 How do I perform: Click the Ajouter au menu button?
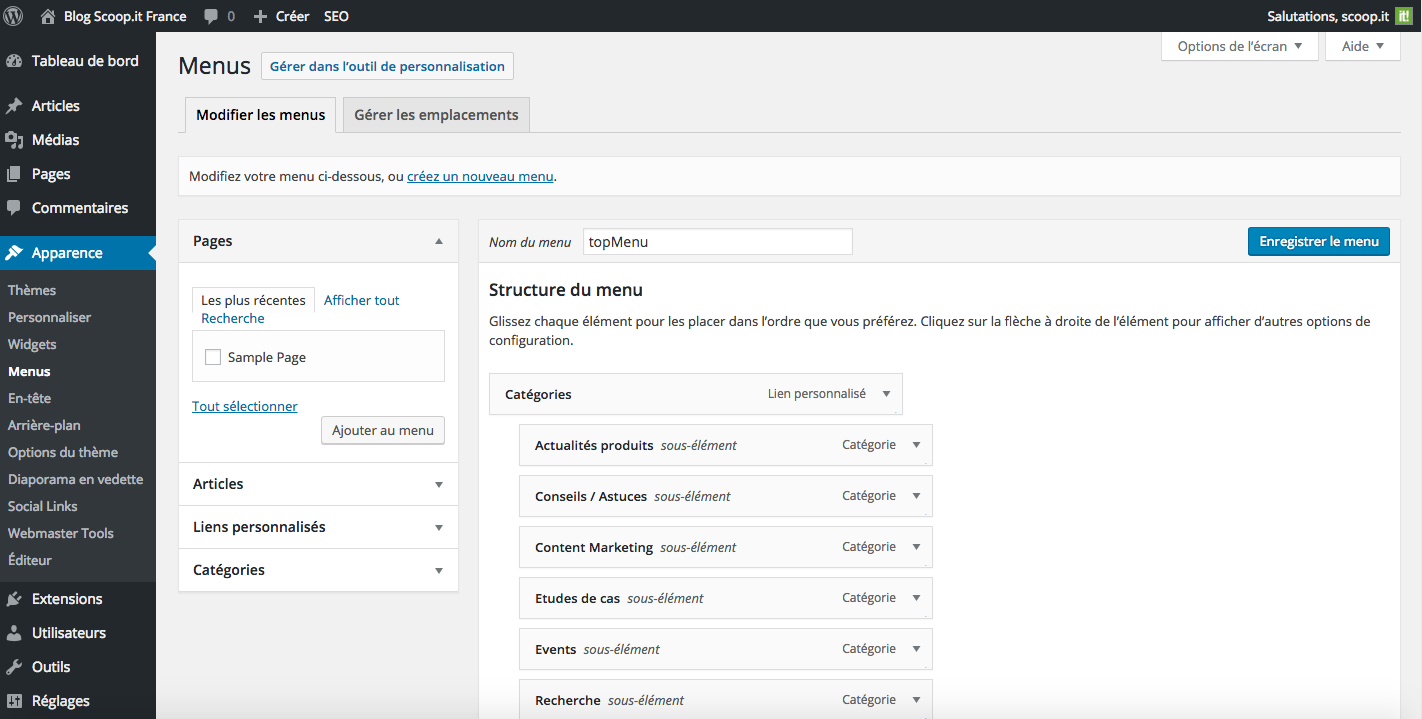383,430
